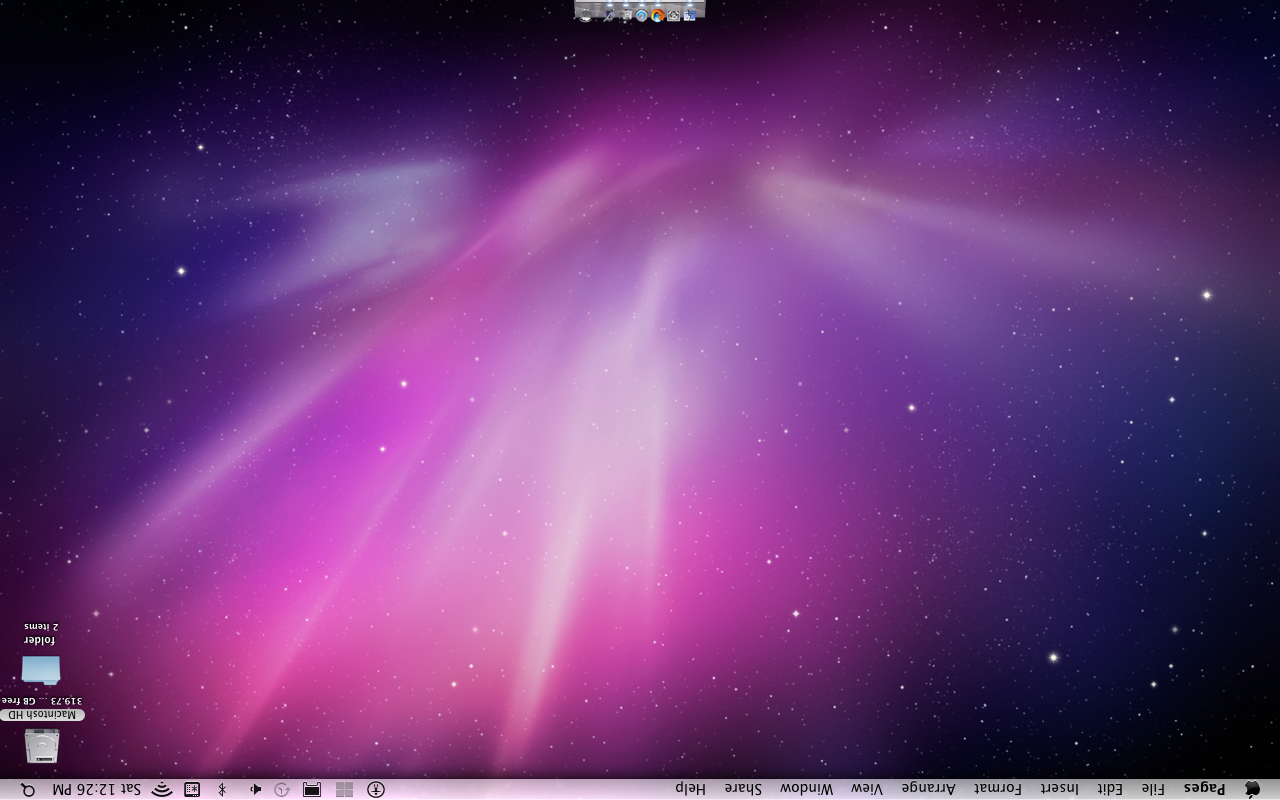Open the File menu
This screenshot has height=800, width=1280.
[1153, 788]
